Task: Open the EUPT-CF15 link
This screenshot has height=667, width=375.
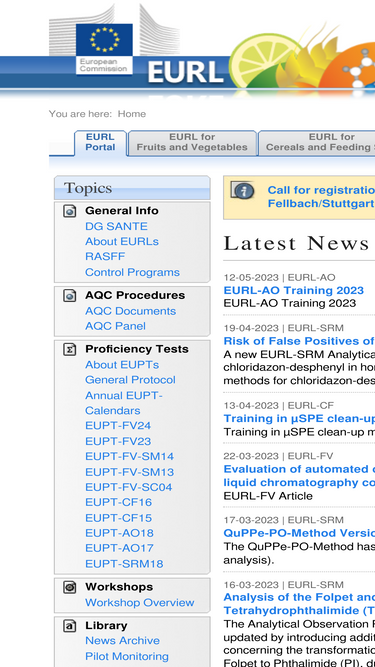Action: click(118, 519)
